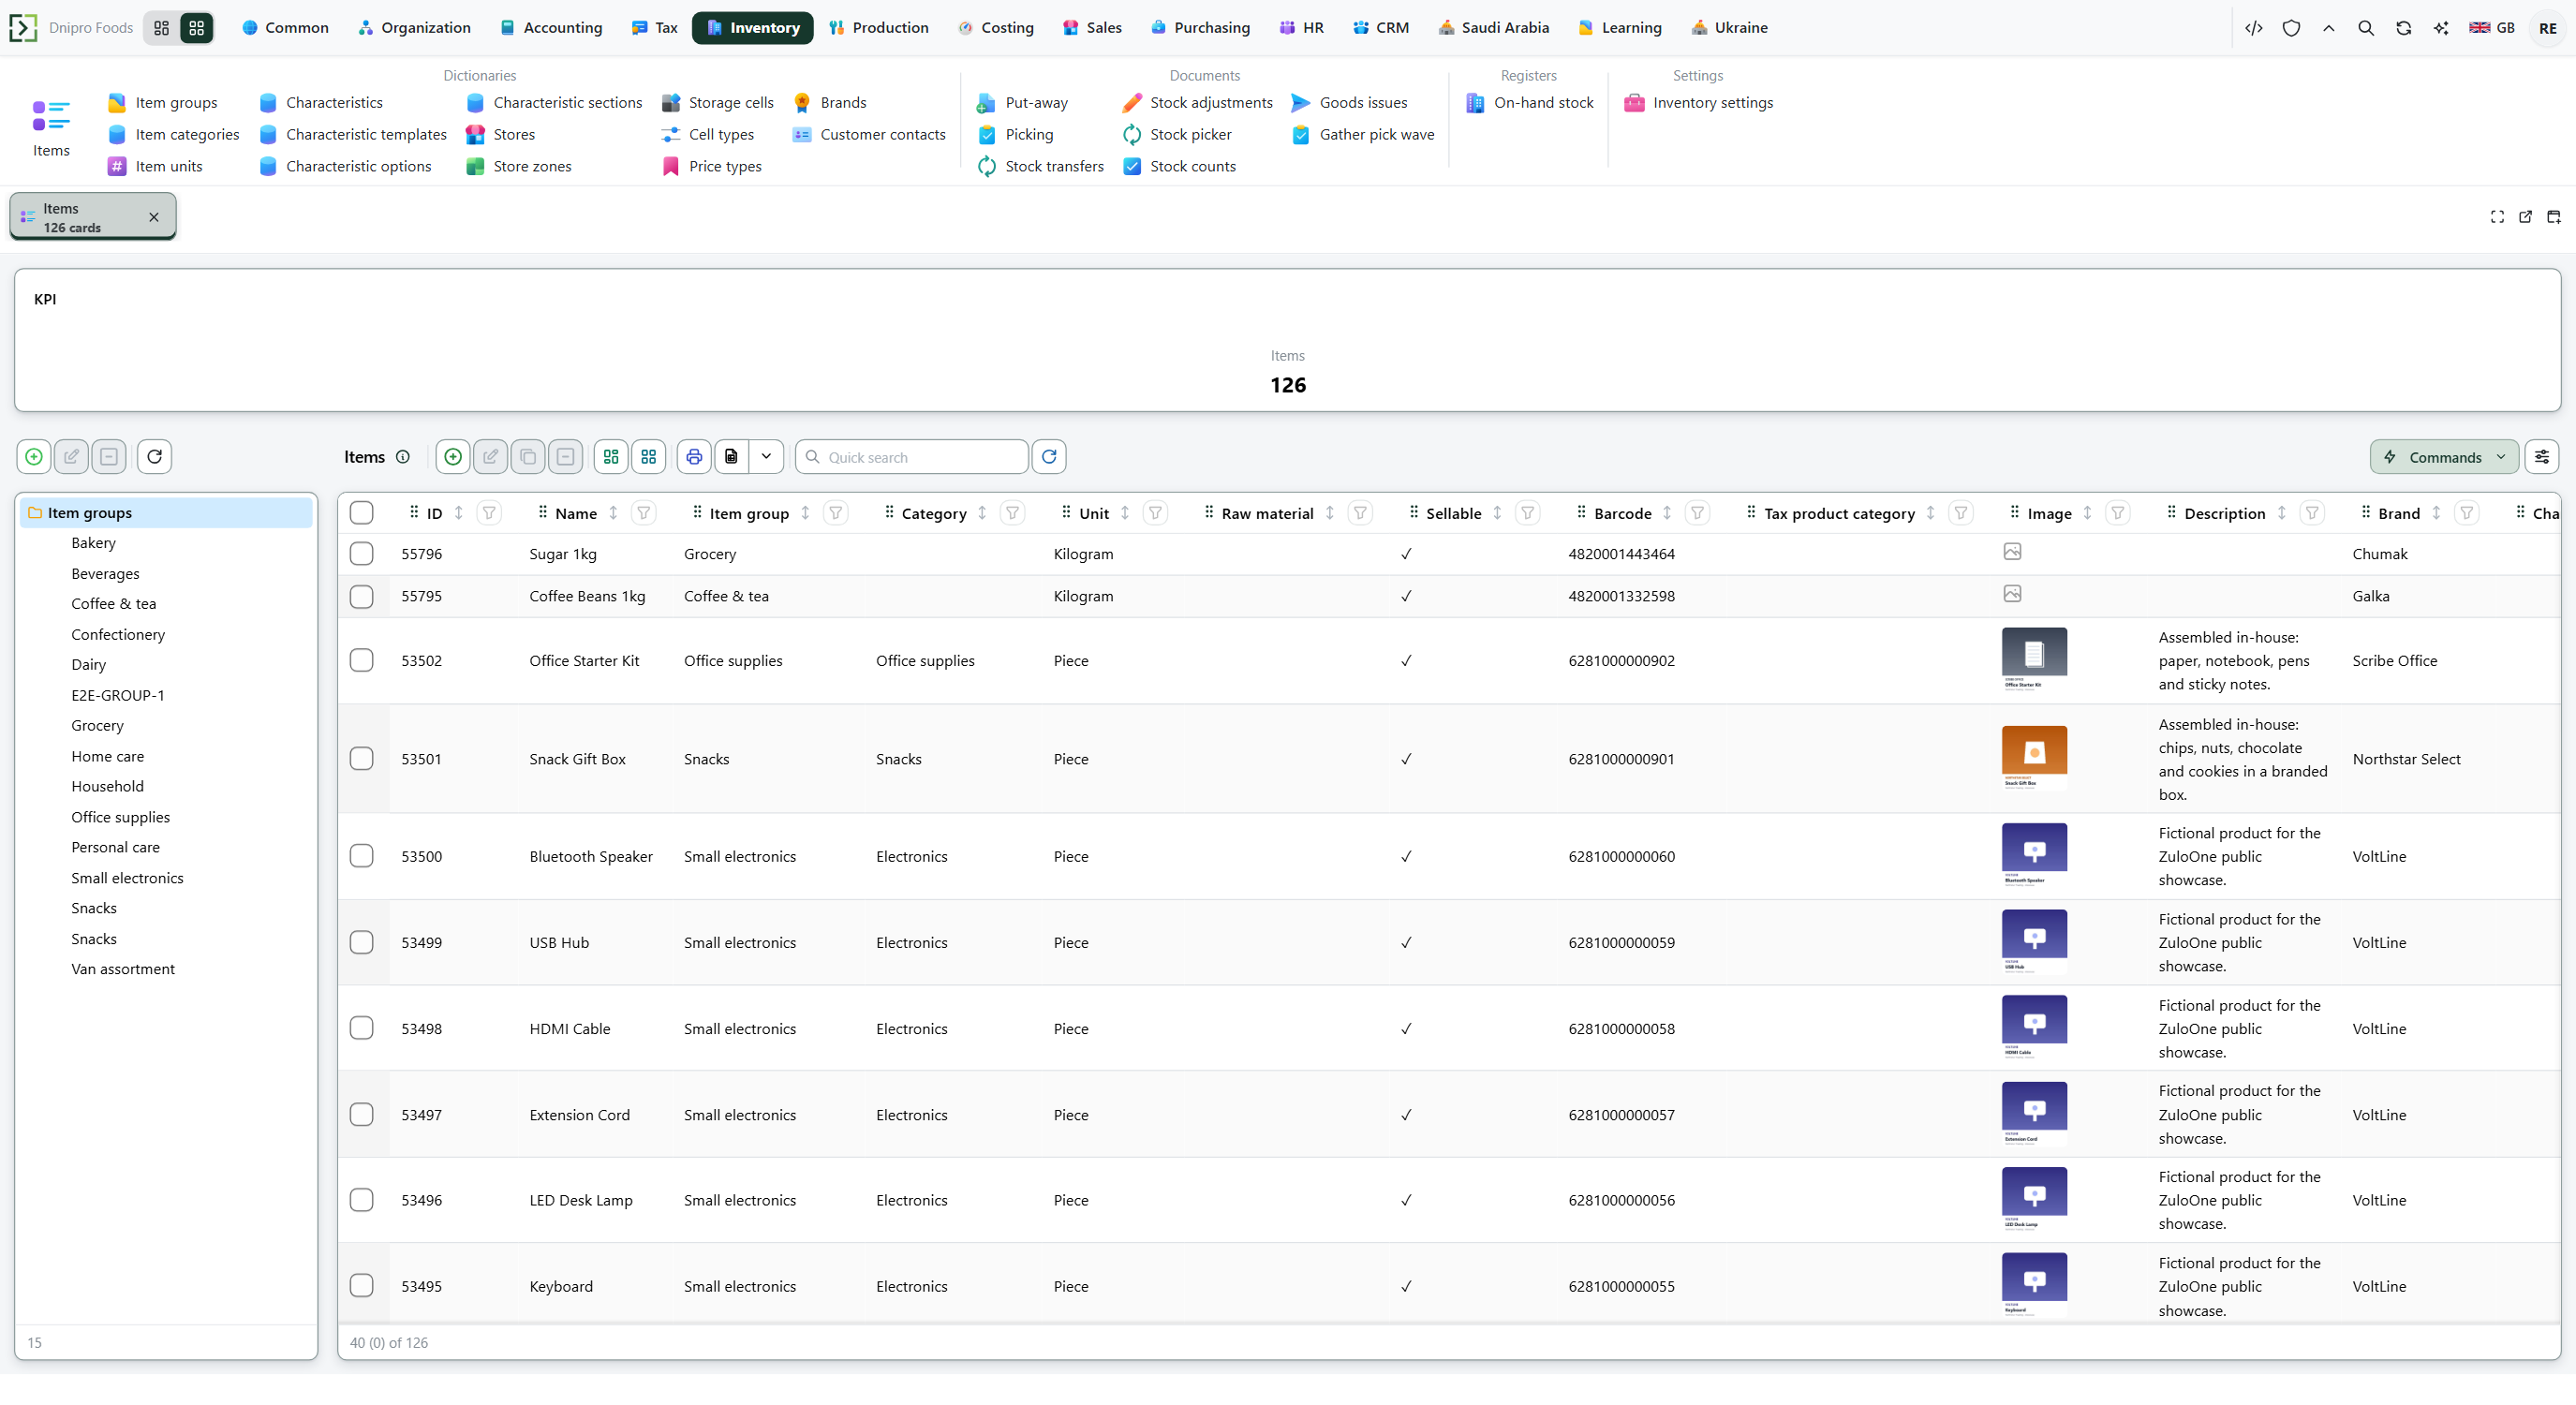Click the refresh icon next to Quick search

click(x=1049, y=457)
